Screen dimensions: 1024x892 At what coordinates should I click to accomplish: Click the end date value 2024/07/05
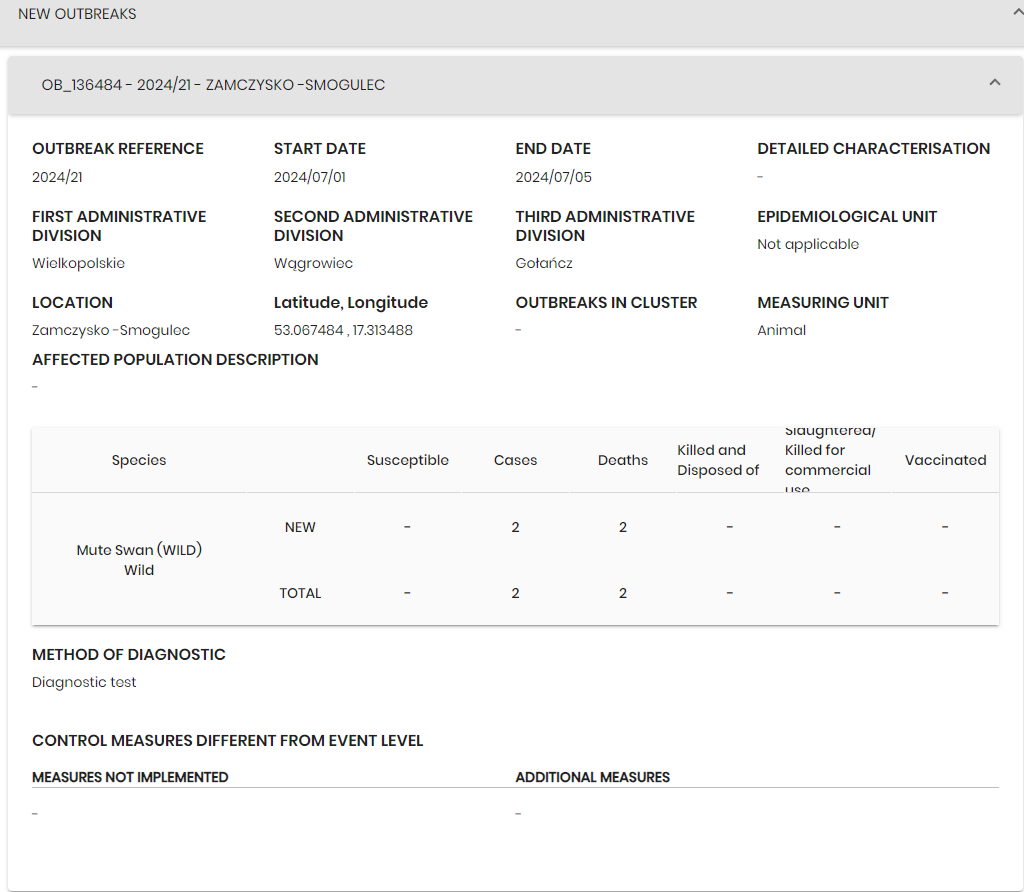pyautogui.click(x=551, y=177)
